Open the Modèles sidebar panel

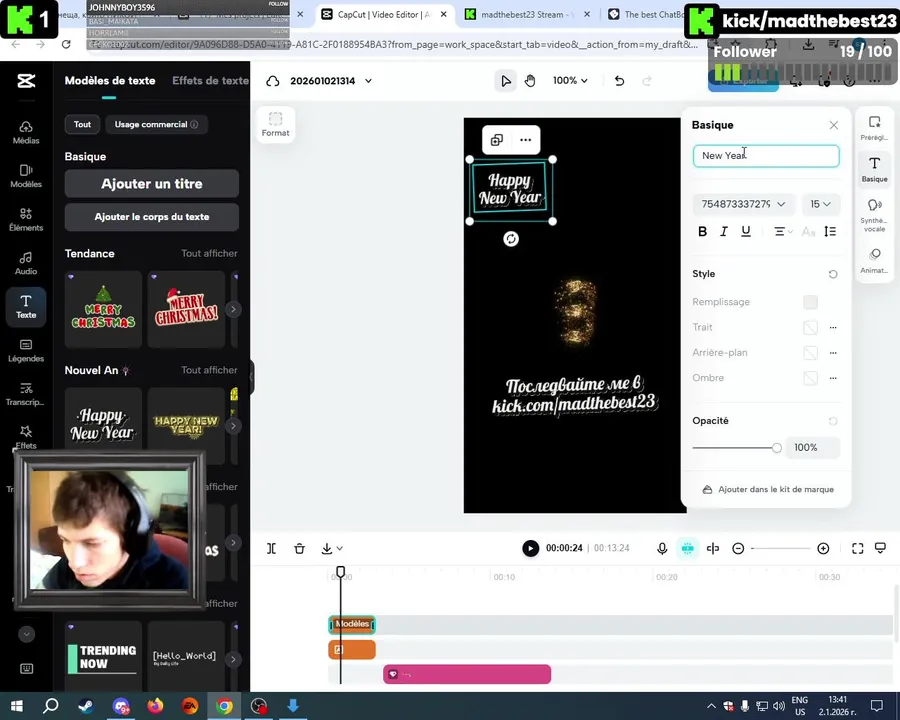(26, 176)
